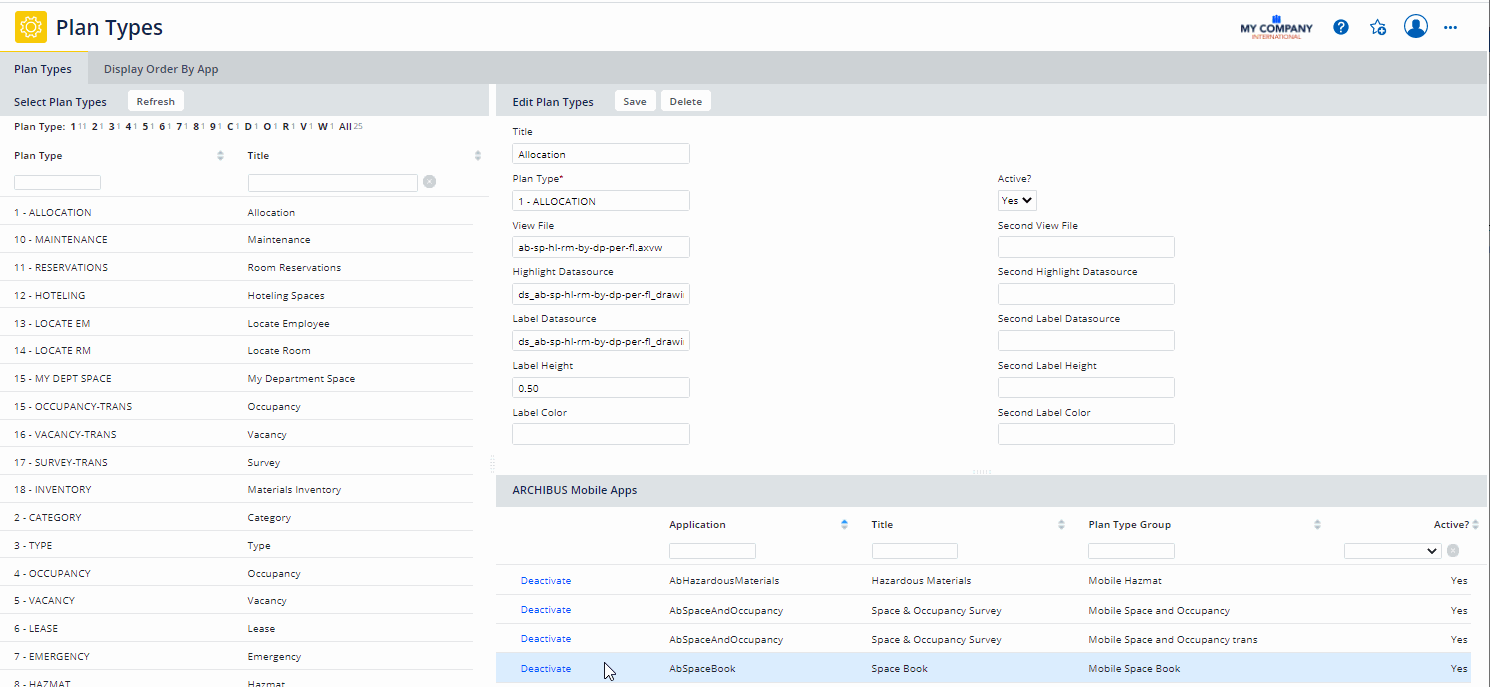Click the View File input field

click(x=601, y=247)
